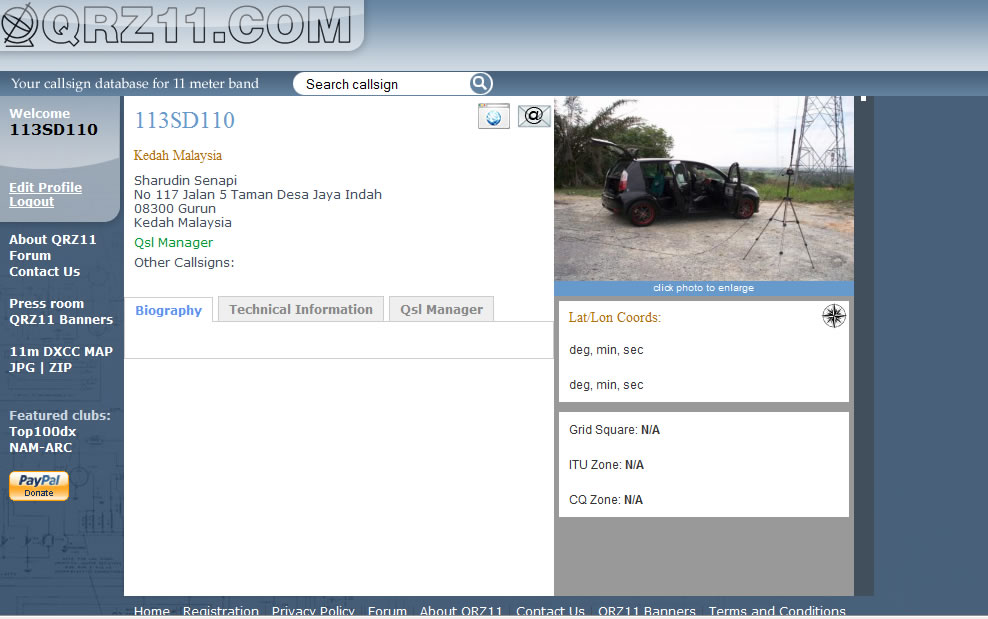Click the compass rose icon
The image size is (988, 619).
[x=834, y=316]
